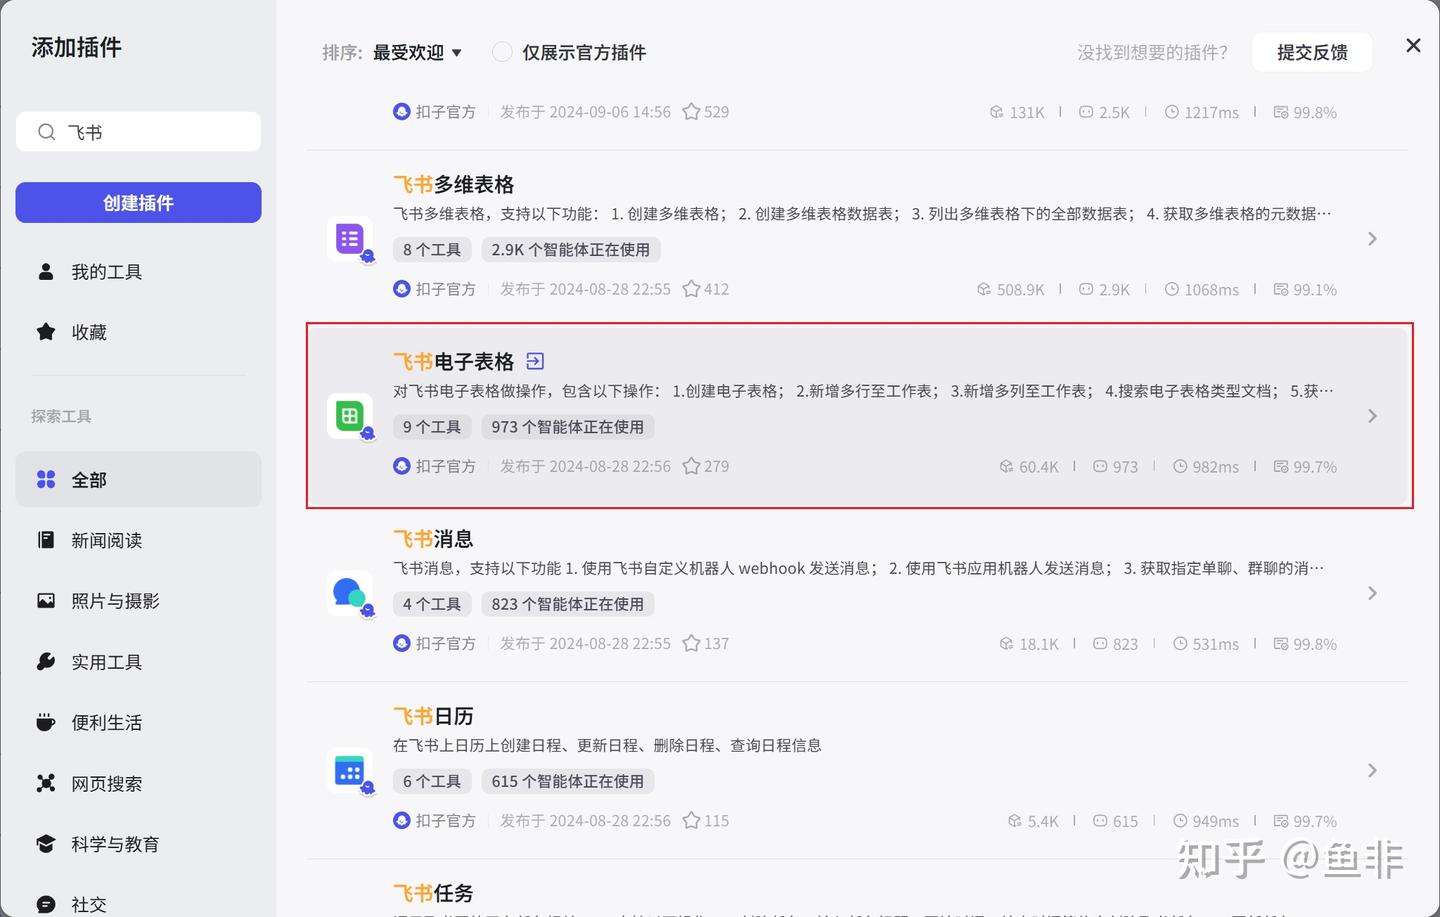Switch to the 新闻阅读 category
The image size is (1440, 917).
138,540
